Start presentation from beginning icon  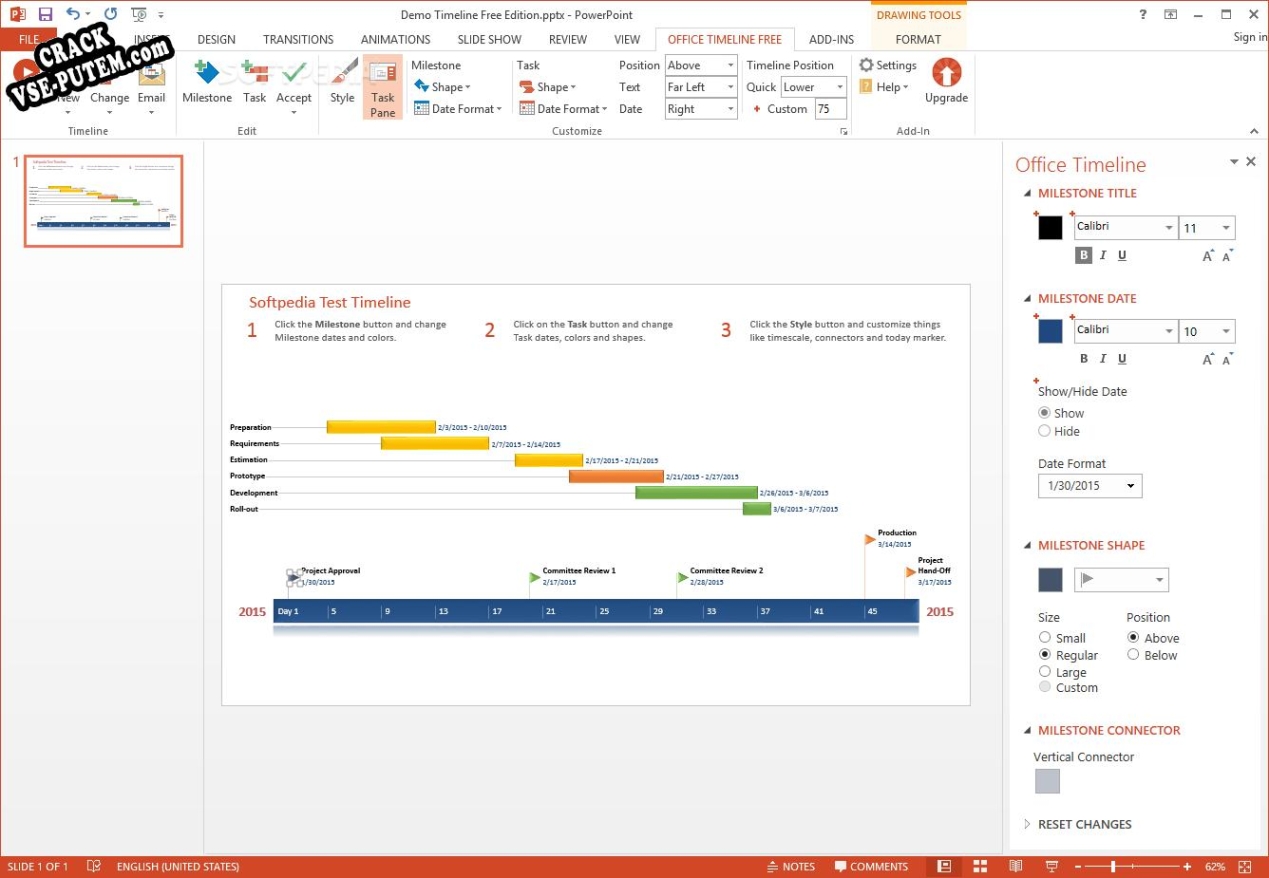(x=139, y=14)
